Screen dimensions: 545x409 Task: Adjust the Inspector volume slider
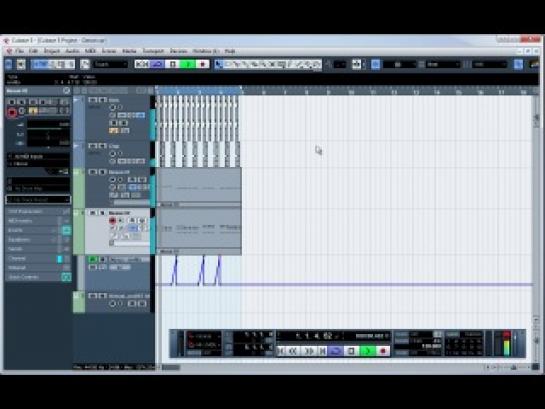point(48,125)
